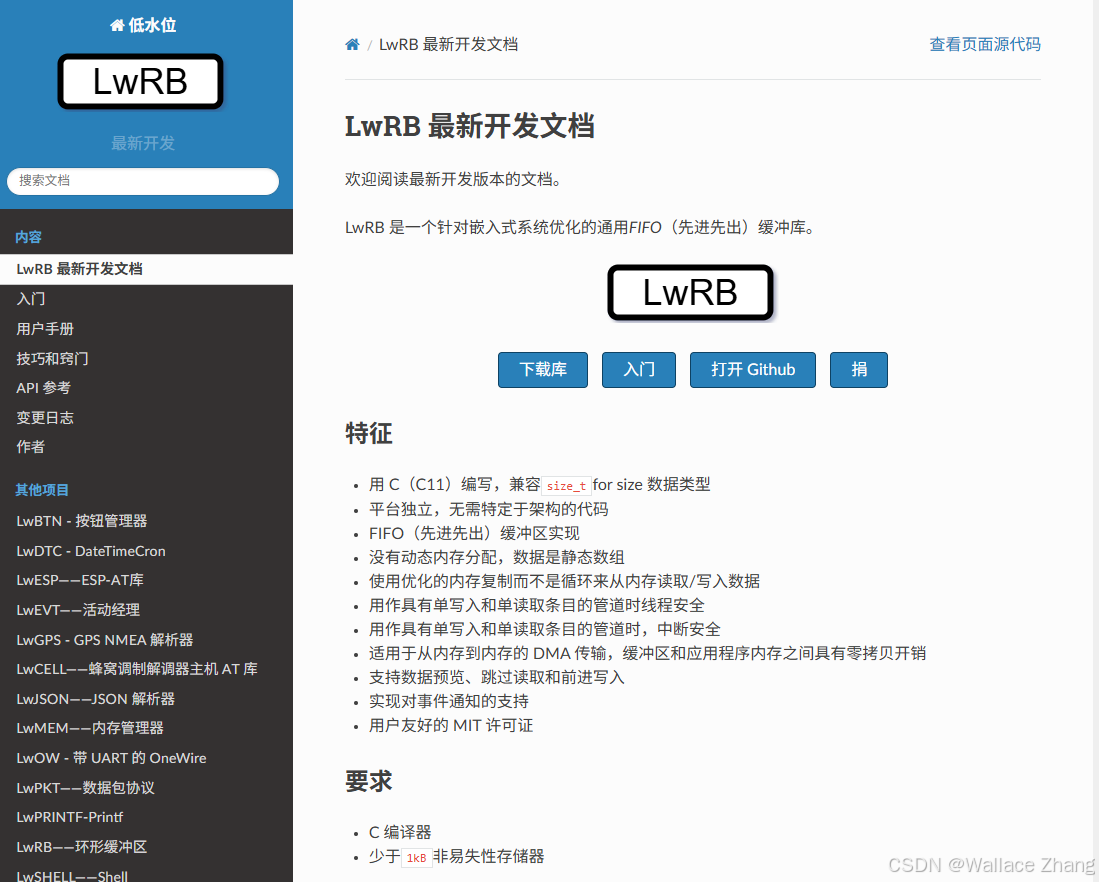The width and height of the screenshot is (1099, 882).
Task: Click the 1kB code literal
Action: click(x=416, y=858)
